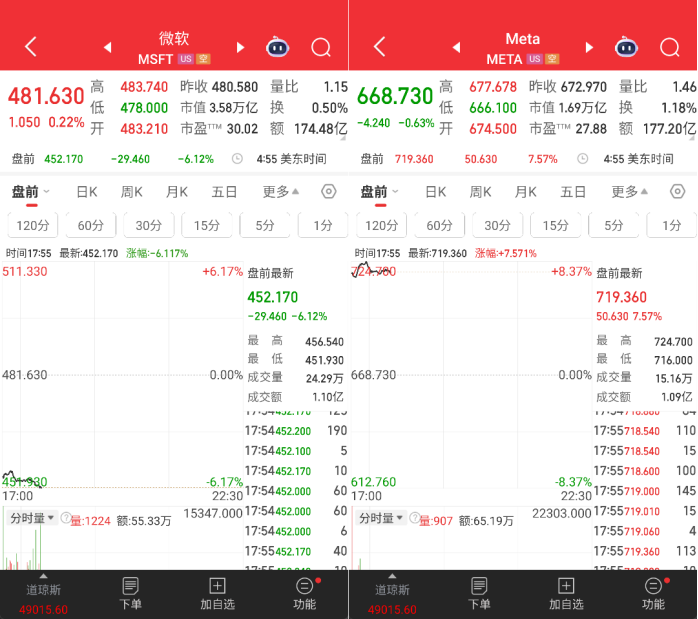Switch to the 五日 tab in the Meta panel
This screenshot has width=698, height=619.
coord(573,192)
